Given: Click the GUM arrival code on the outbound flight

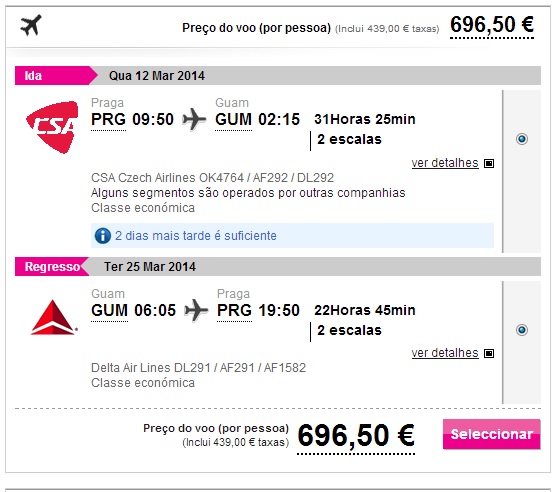Looking at the screenshot, I should coord(233,119).
